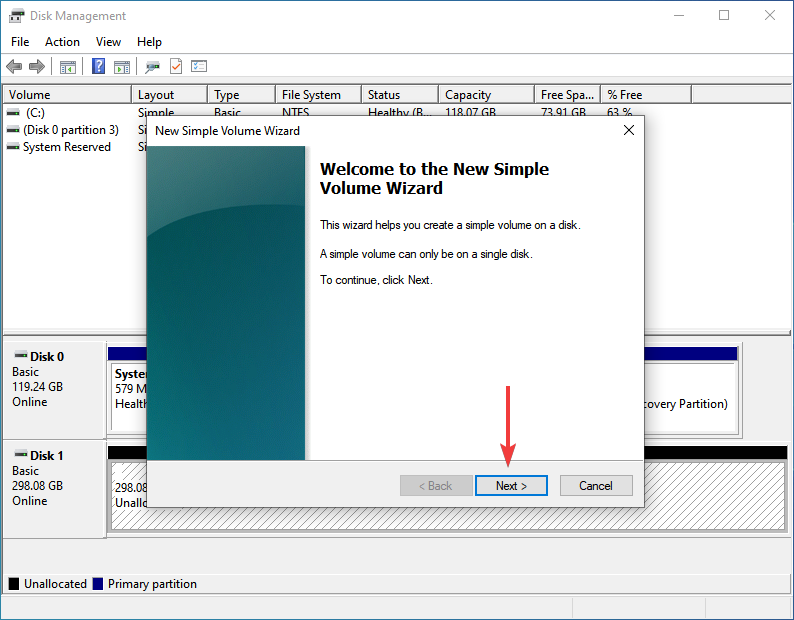Click the disabled Back button
The image size is (794, 620).
point(436,486)
